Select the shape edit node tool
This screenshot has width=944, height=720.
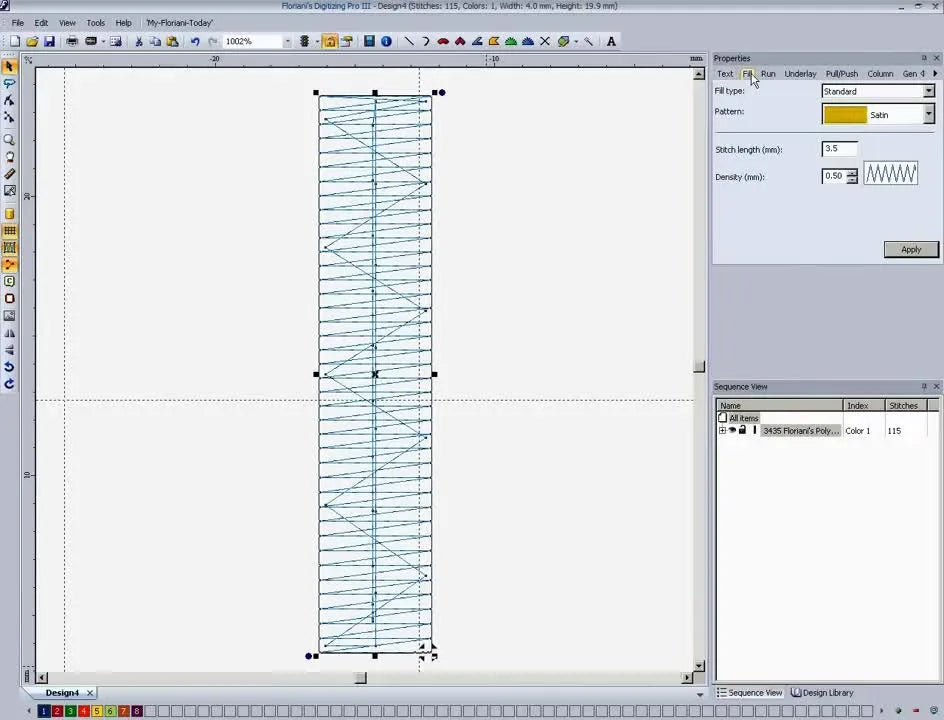9,100
